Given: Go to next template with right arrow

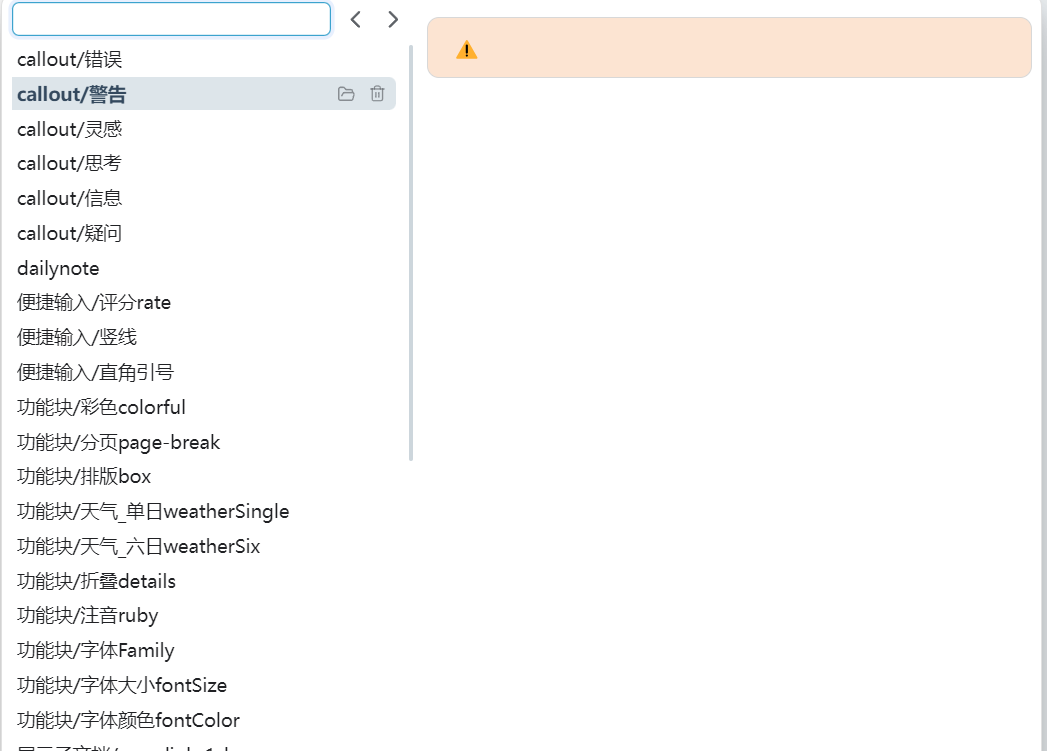Looking at the screenshot, I should (x=393, y=19).
